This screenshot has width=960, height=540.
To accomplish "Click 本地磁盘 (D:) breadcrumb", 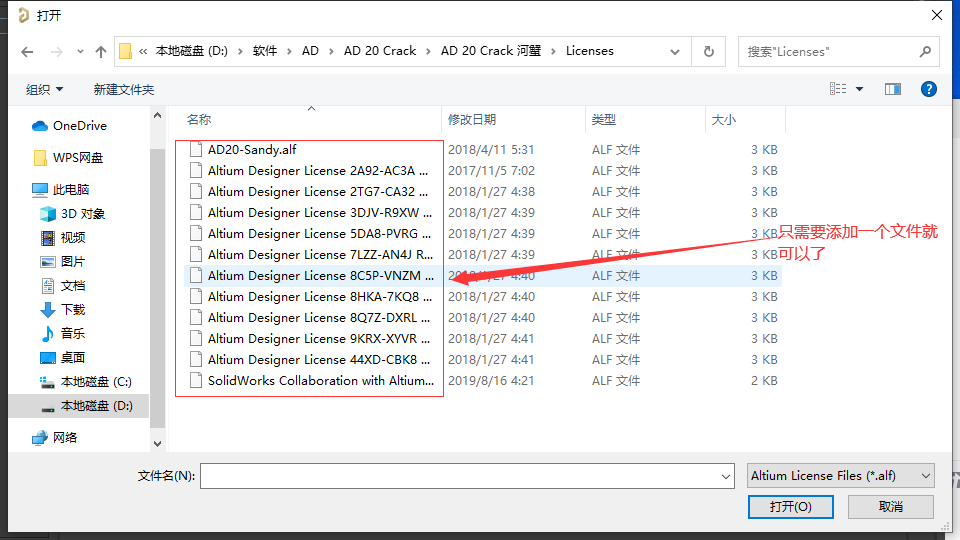I will 192,51.
